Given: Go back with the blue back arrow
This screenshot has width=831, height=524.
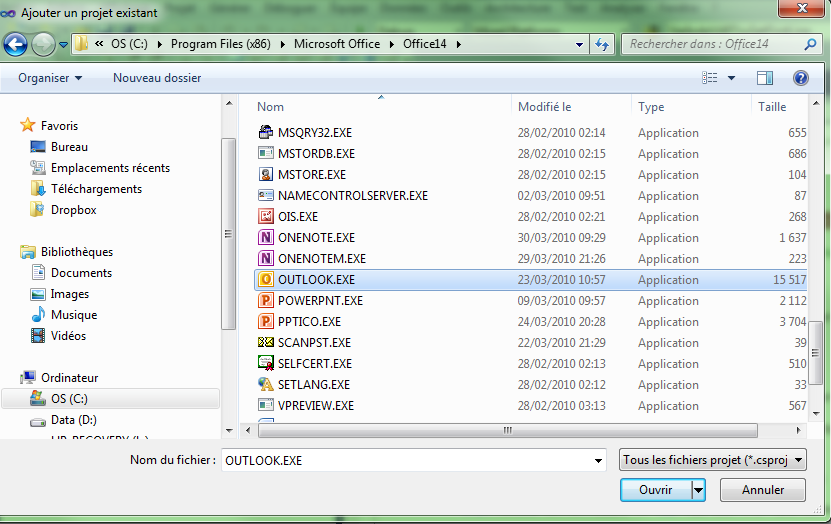Looking at the screenshot, I should click(15, 44).
